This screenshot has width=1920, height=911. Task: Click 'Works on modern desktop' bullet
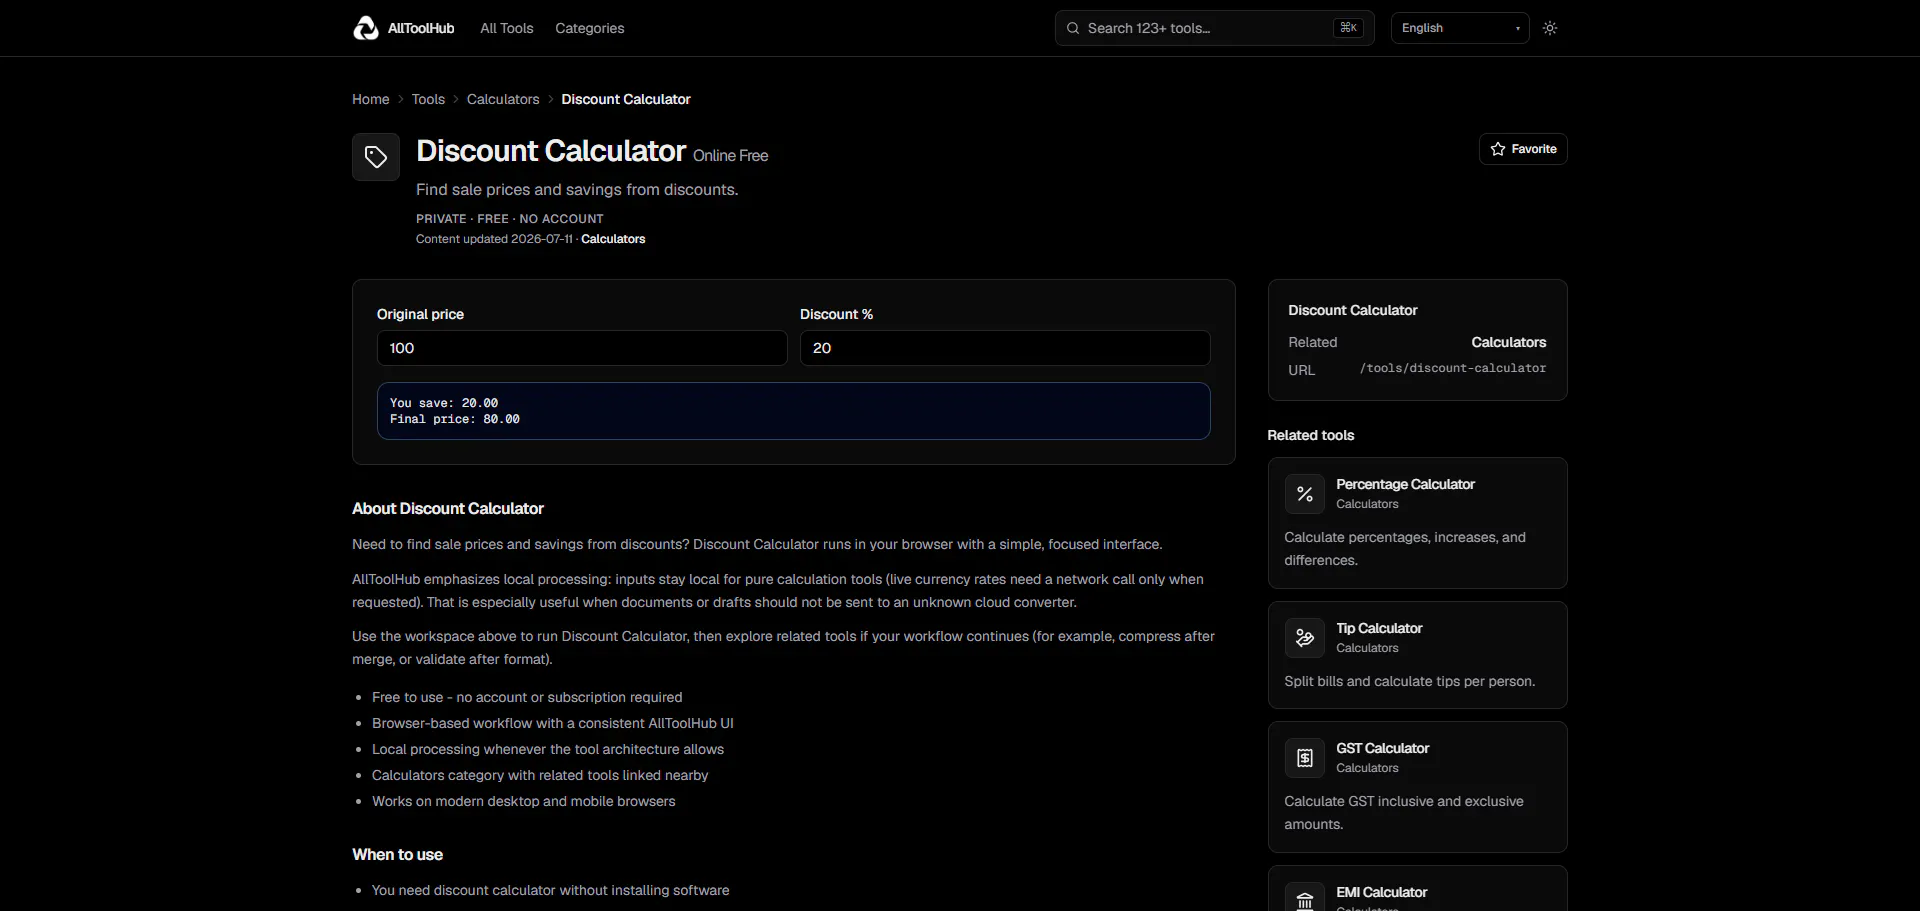coord(524,801)
